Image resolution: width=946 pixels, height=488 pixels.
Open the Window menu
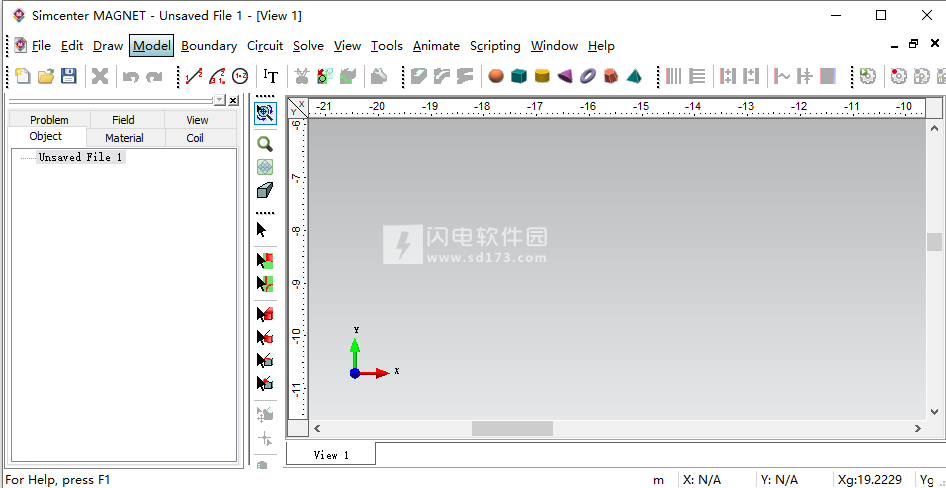[554, 46]
